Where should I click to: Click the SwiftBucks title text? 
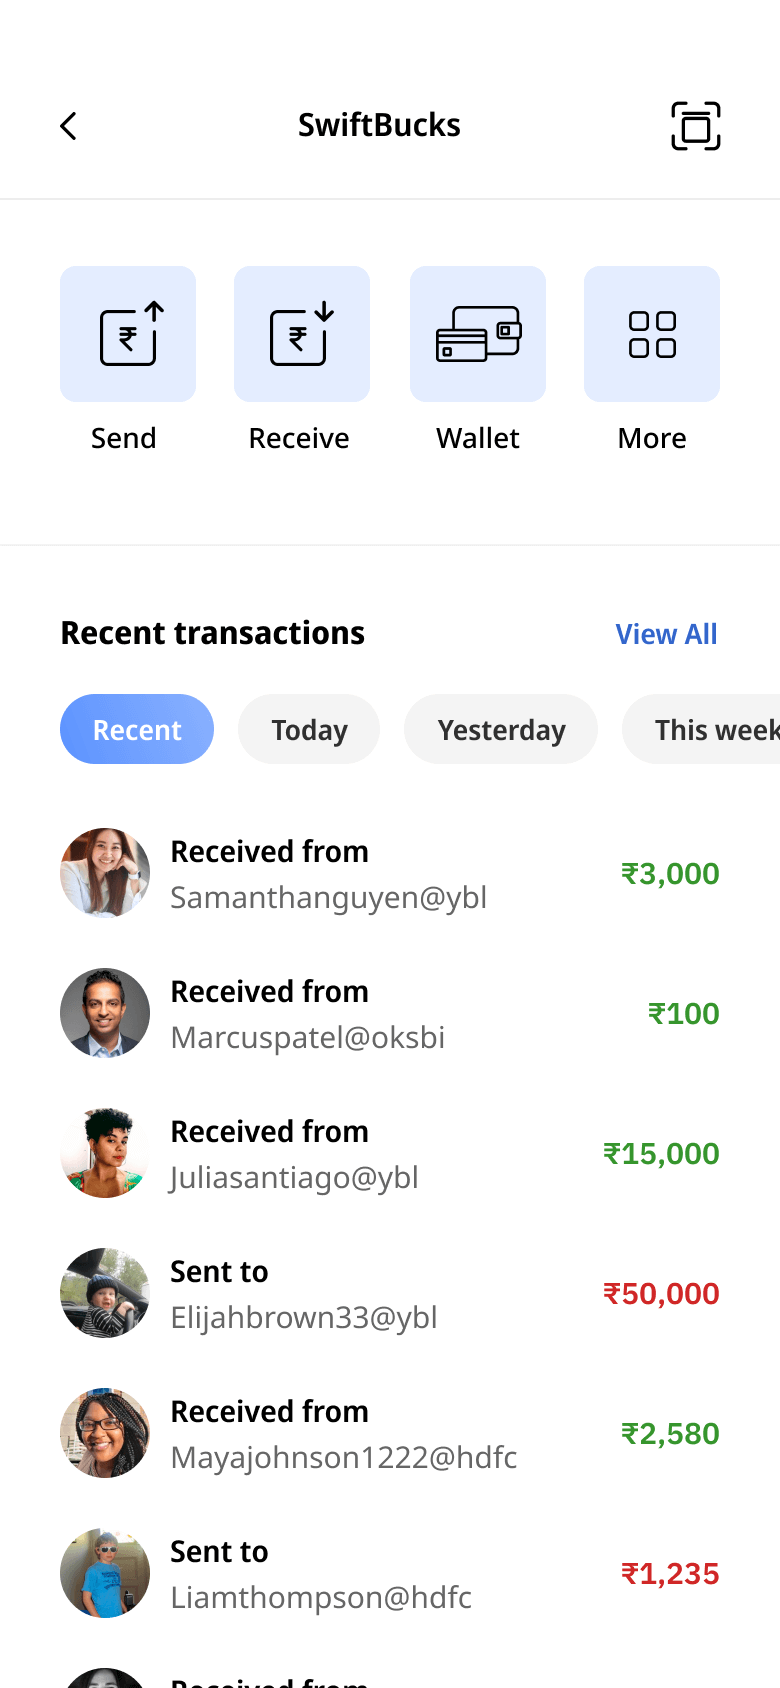point(379,126)
